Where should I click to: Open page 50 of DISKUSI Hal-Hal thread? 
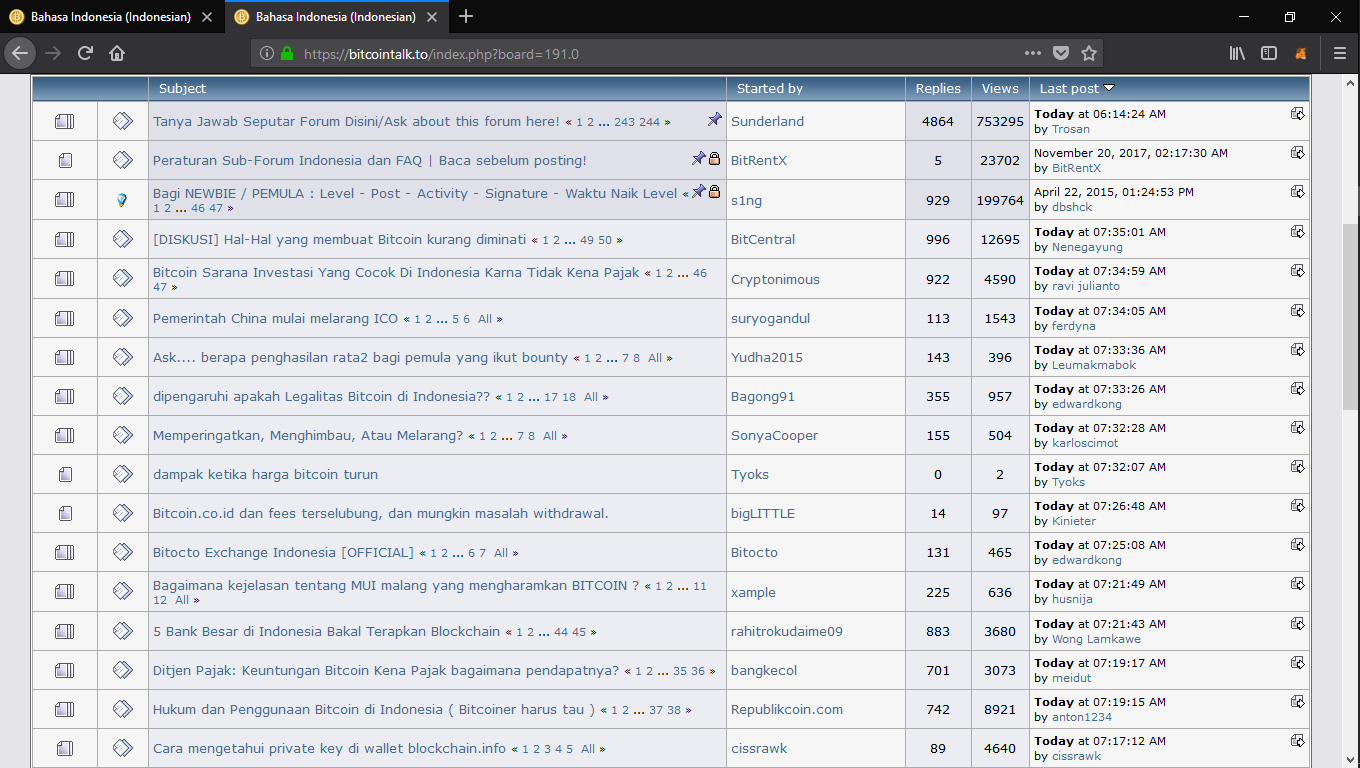605,240
